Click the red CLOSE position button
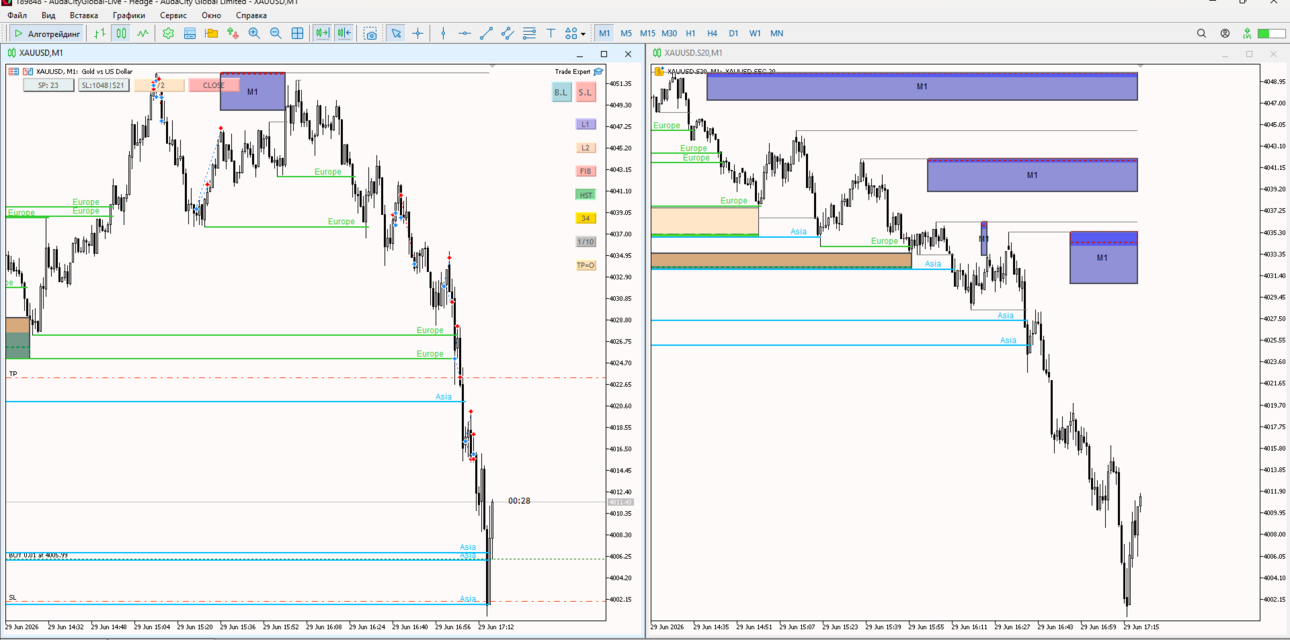The image size is (1290, 640). (x=214, y=85)
